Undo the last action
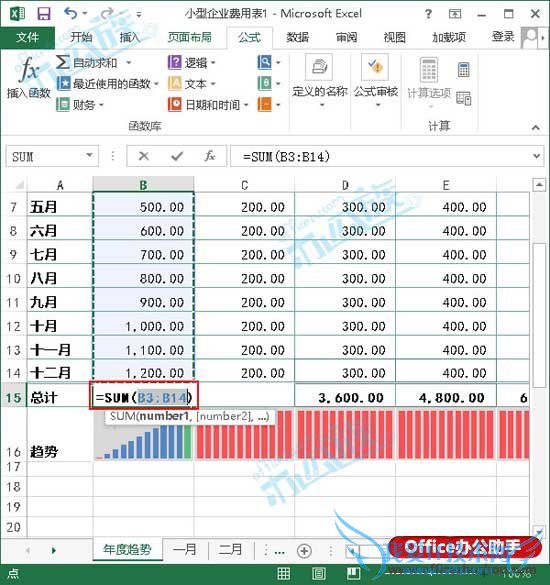550x585 pixels. pos(71,14)
